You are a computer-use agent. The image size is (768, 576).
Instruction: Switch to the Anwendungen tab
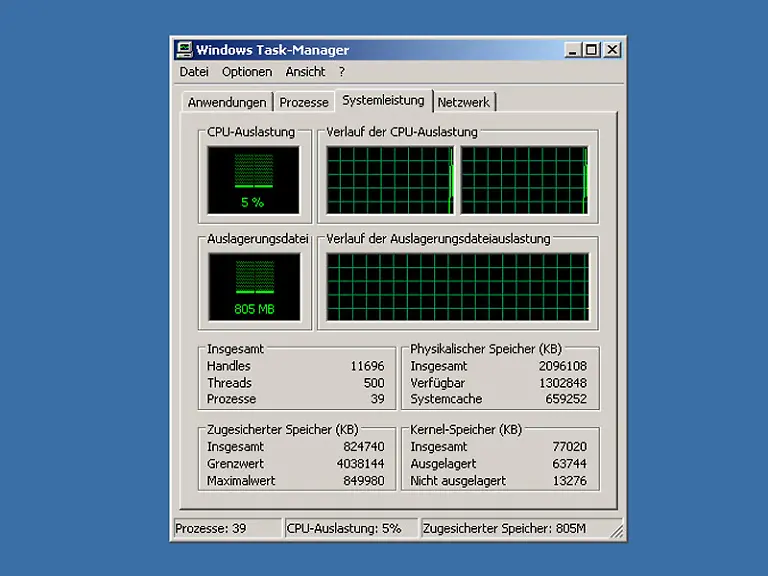227,103
